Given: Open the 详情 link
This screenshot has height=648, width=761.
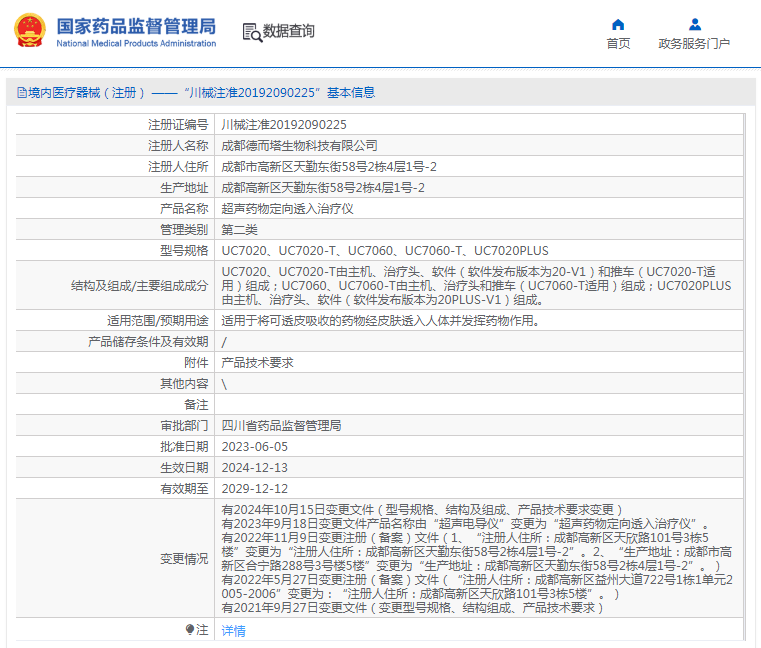Looking at the screenshot, I should 233,631.
